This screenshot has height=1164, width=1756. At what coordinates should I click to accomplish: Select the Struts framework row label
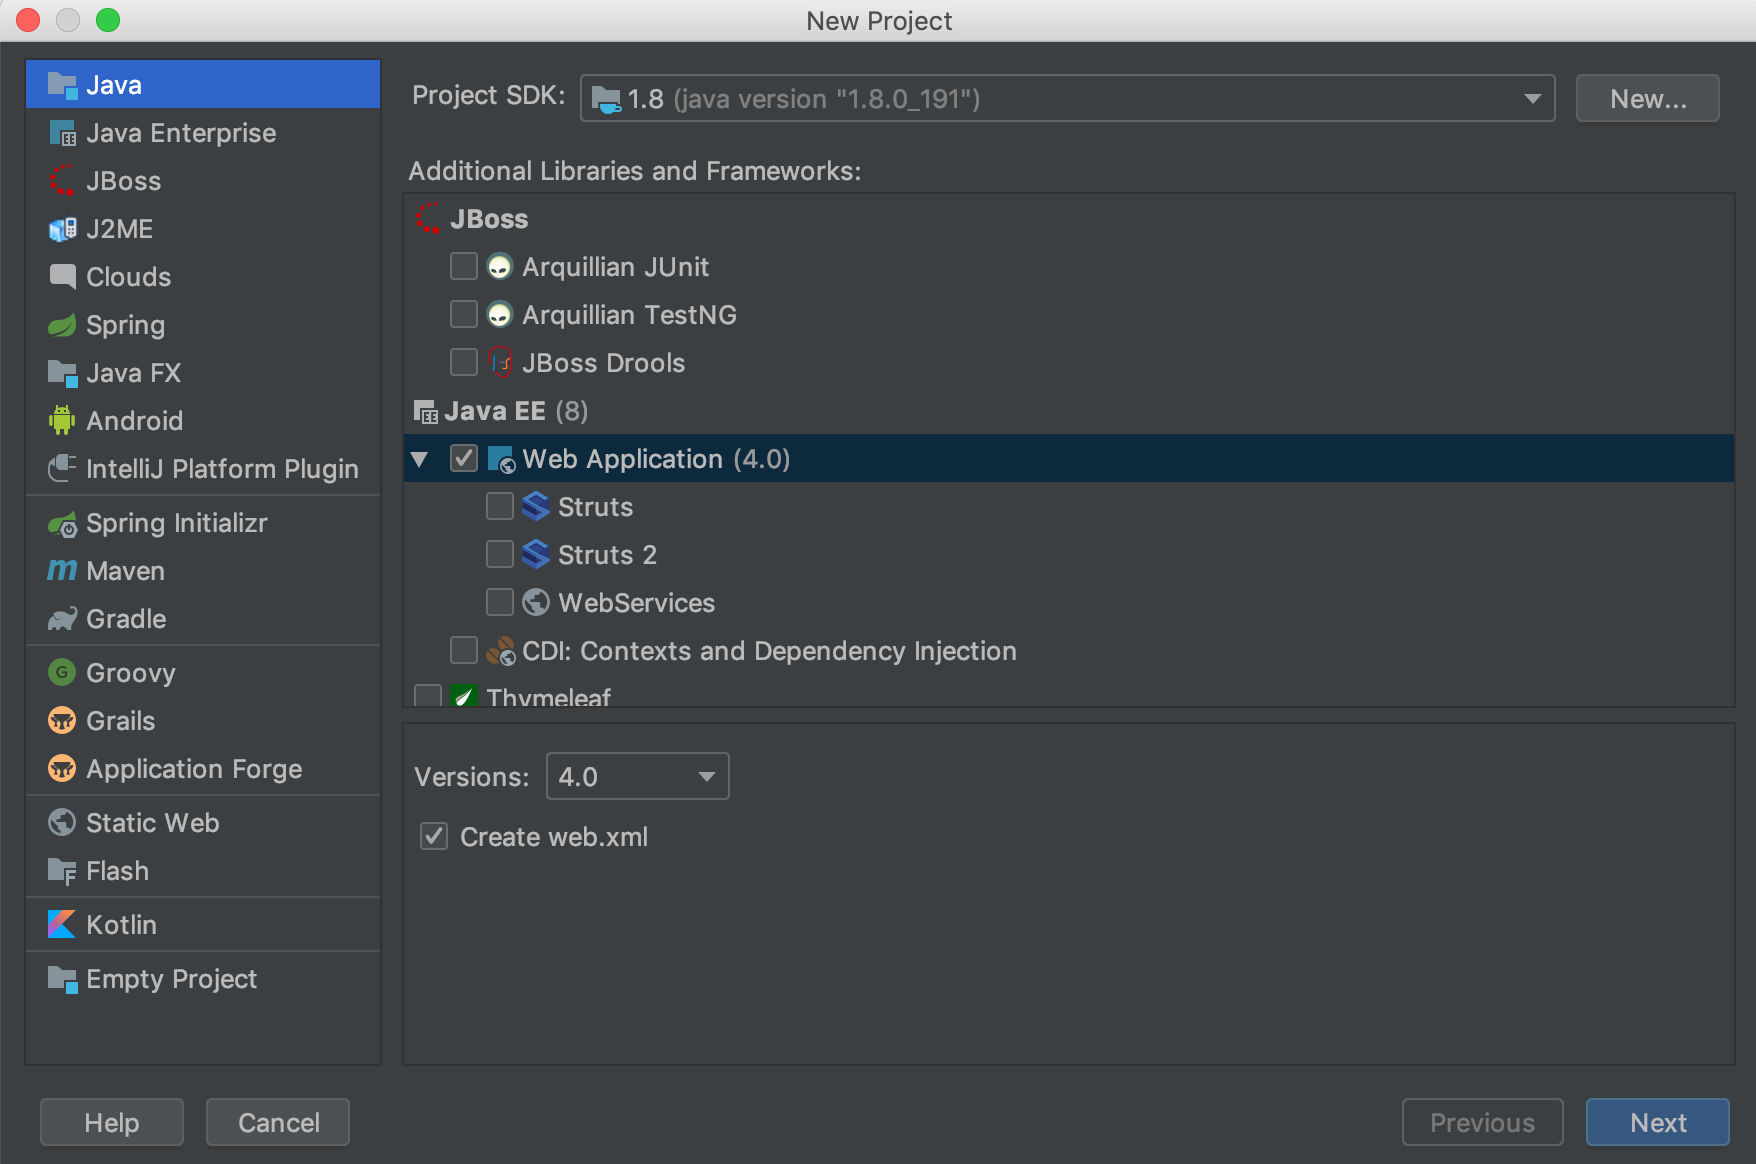[x=595, y=507]
